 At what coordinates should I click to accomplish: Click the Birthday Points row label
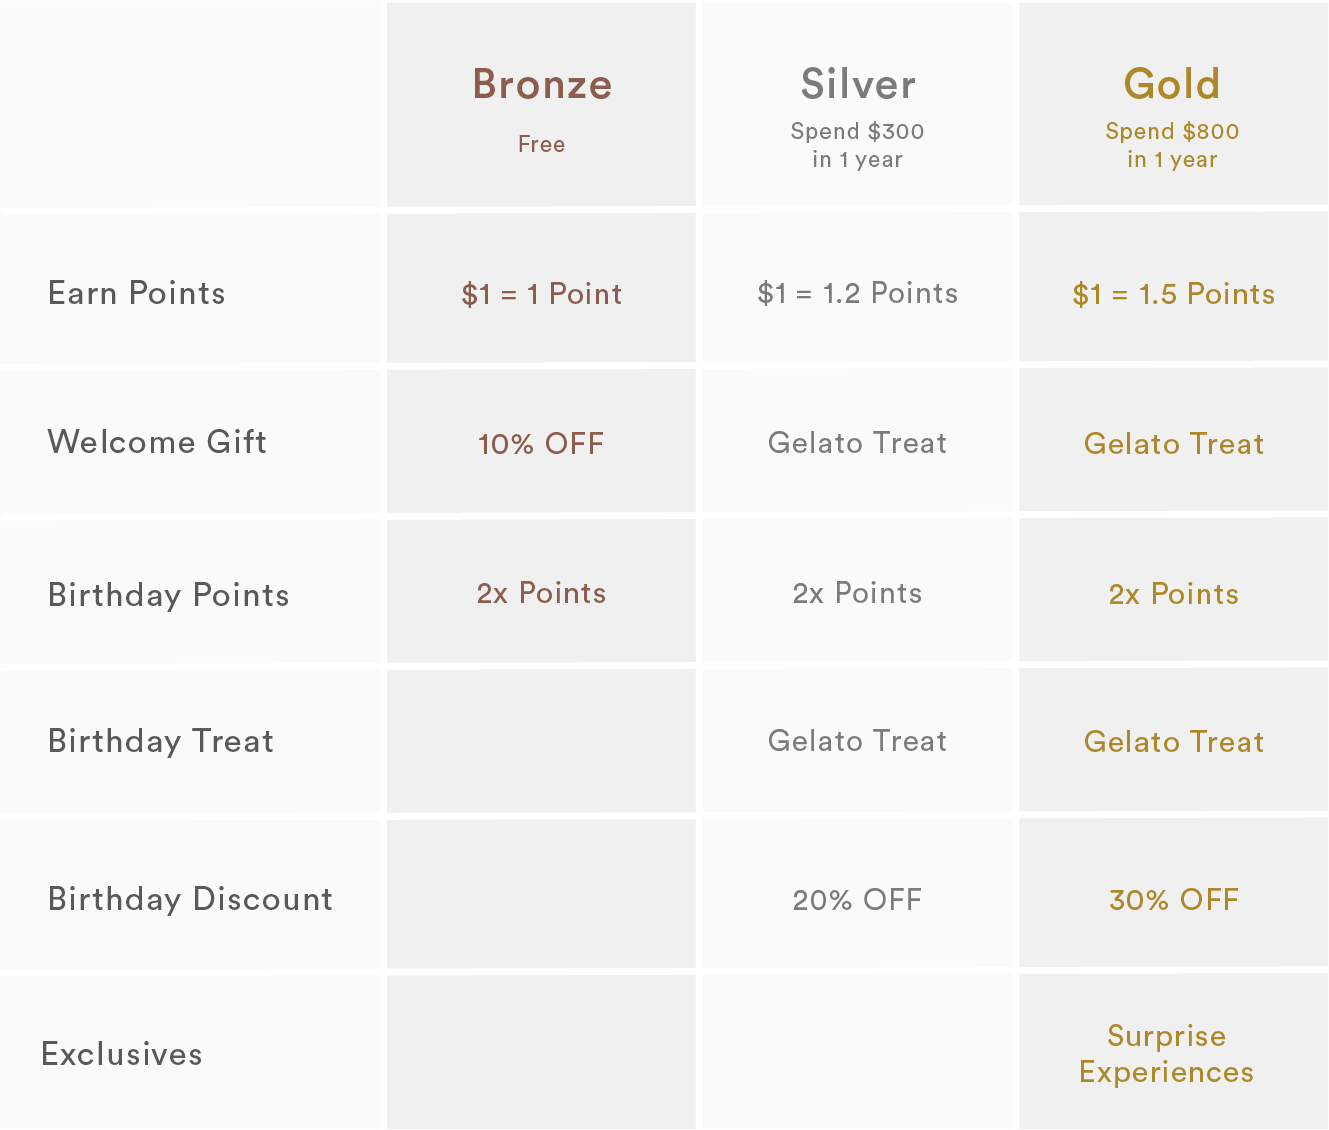click(x=169, y=595)
